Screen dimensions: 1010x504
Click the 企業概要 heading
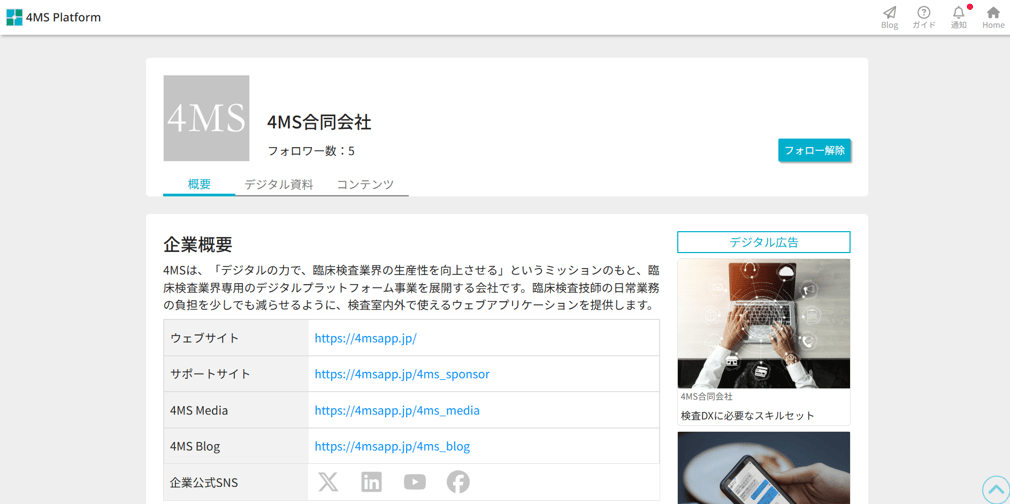point(198,245)
